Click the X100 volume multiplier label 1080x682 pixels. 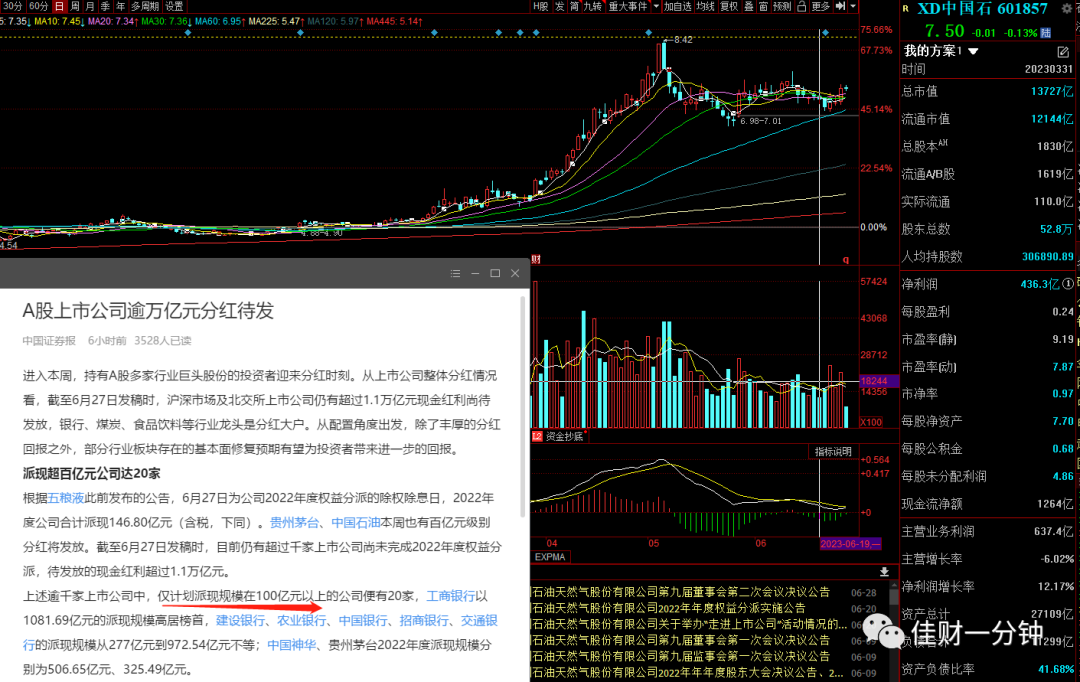click(x=871, y=422)
